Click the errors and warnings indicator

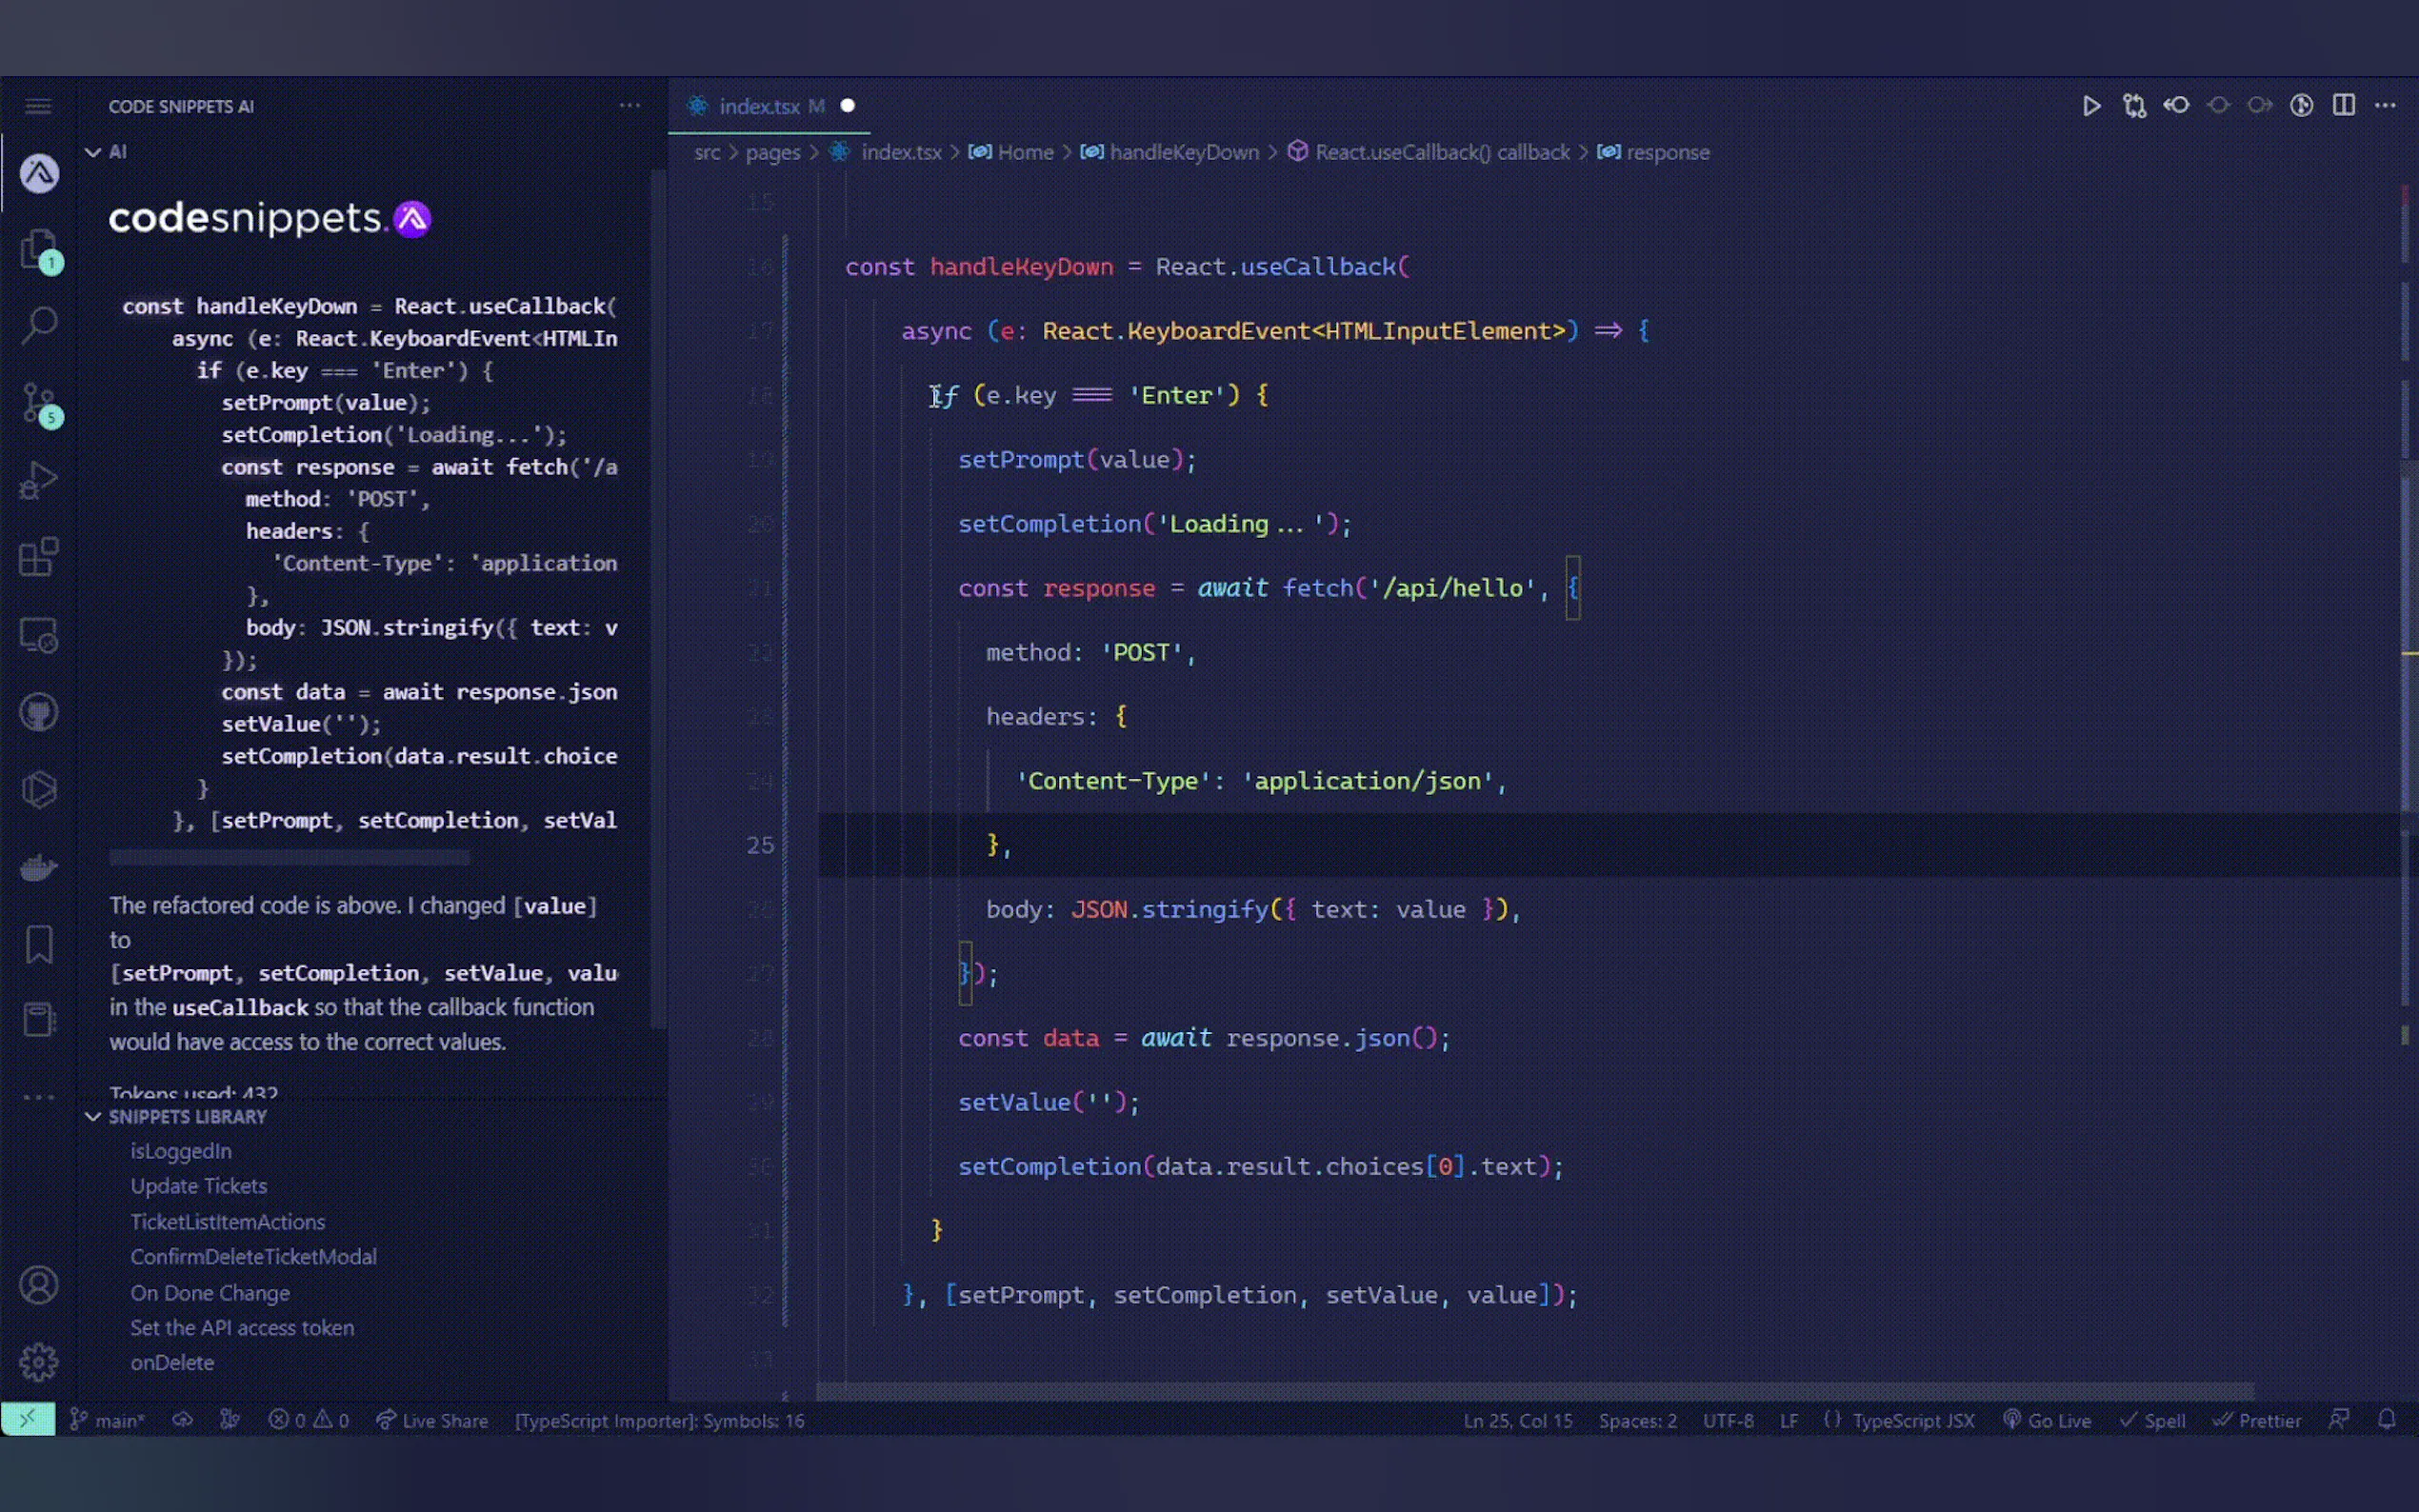click(308, 1420)
